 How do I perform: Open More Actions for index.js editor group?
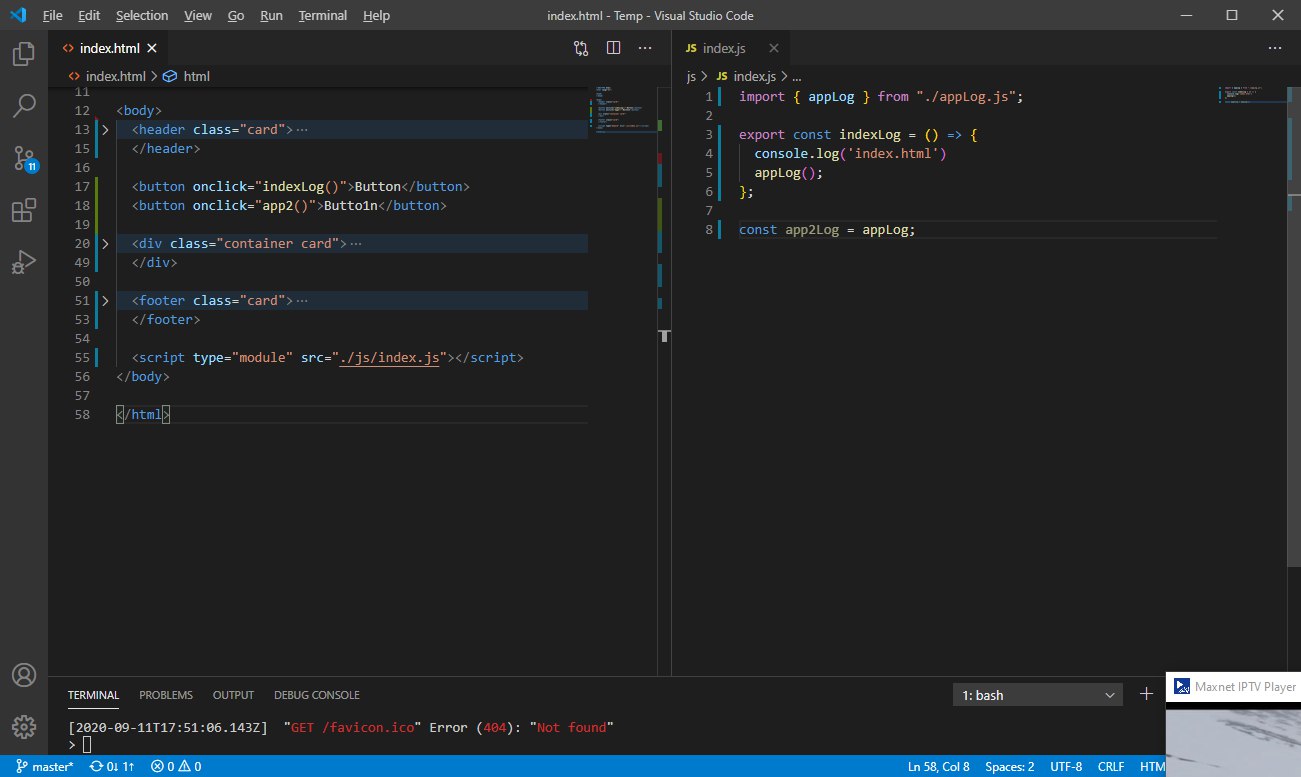click(x=1275, y=47)
